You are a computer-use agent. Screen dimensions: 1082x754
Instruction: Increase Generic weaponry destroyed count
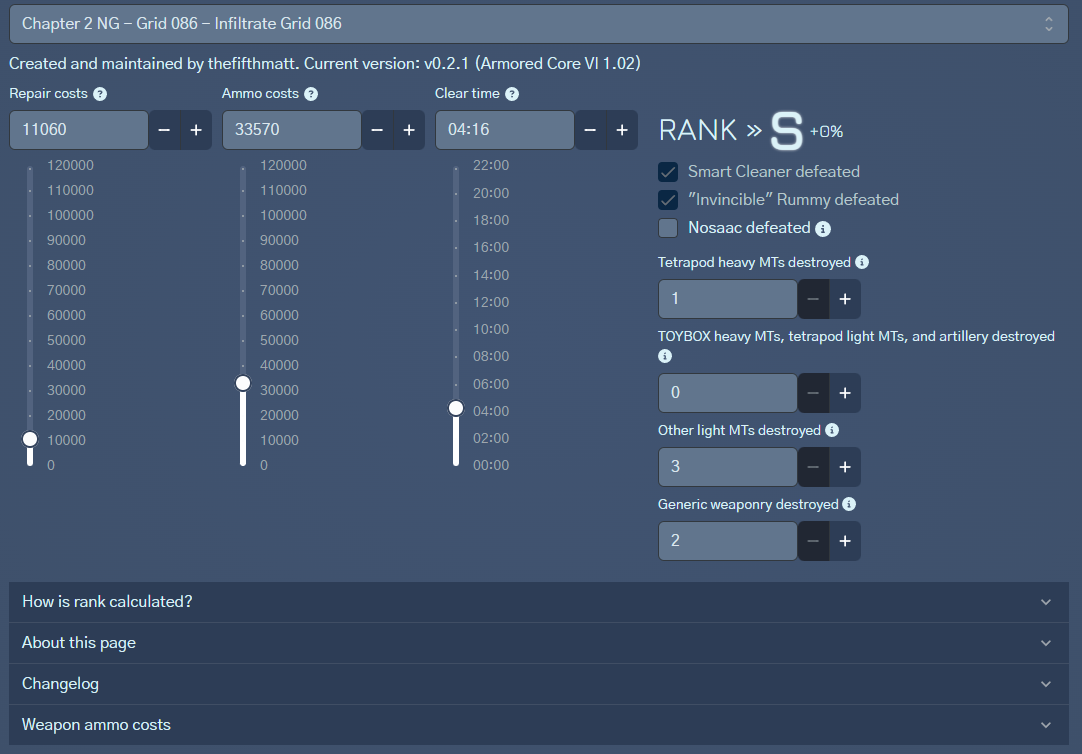click(x=845, y=541)
